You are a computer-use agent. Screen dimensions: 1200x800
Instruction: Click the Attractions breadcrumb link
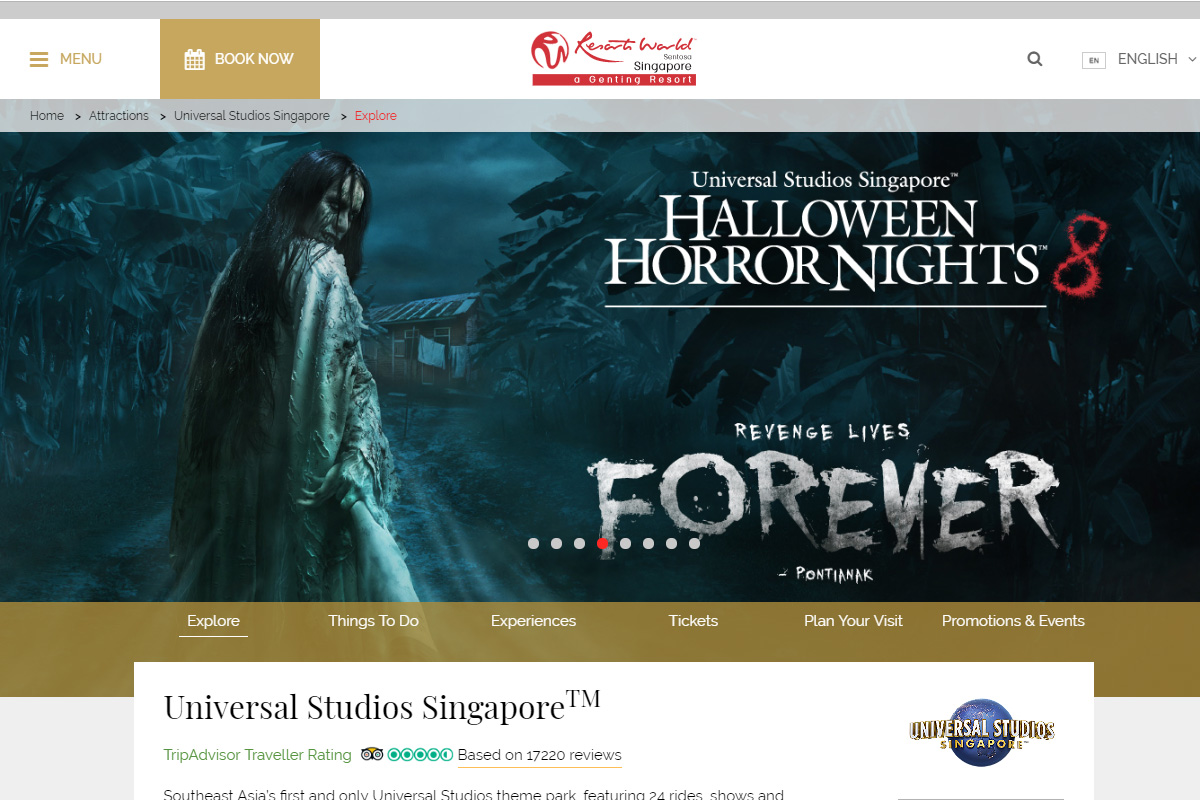(x=118, y=116)
